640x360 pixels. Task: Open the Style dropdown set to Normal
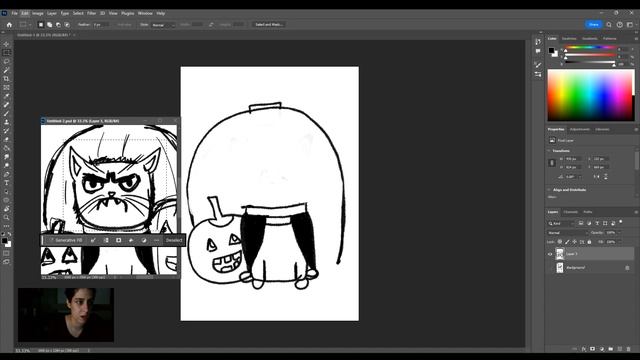163,25
